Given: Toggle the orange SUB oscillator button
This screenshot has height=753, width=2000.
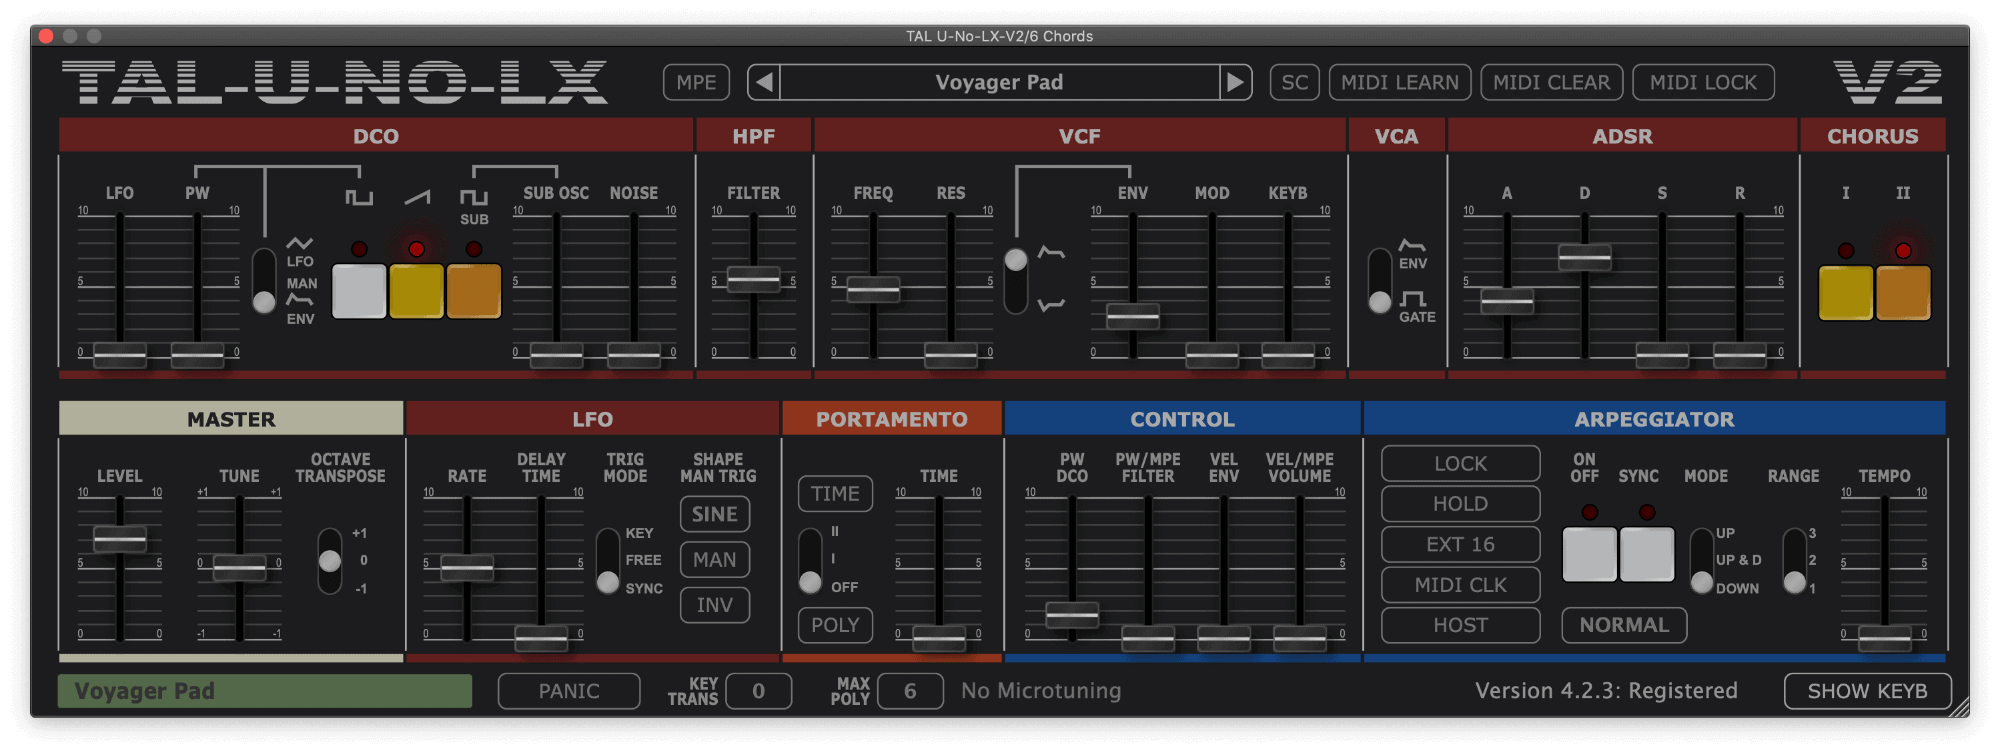Looking at the screenshot, I should [474, 291].
